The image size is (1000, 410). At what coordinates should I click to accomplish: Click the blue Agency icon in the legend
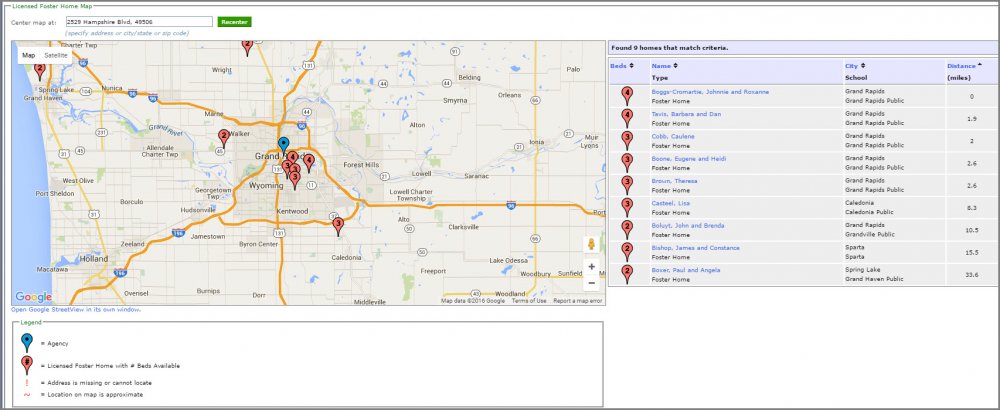point(26,342)
